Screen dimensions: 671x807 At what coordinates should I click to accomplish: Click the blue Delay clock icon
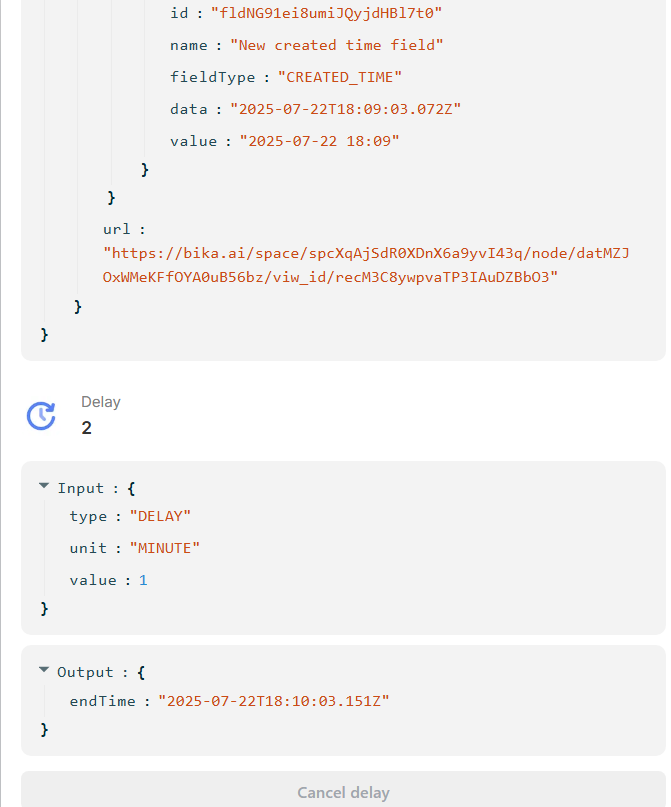(41, 415)
